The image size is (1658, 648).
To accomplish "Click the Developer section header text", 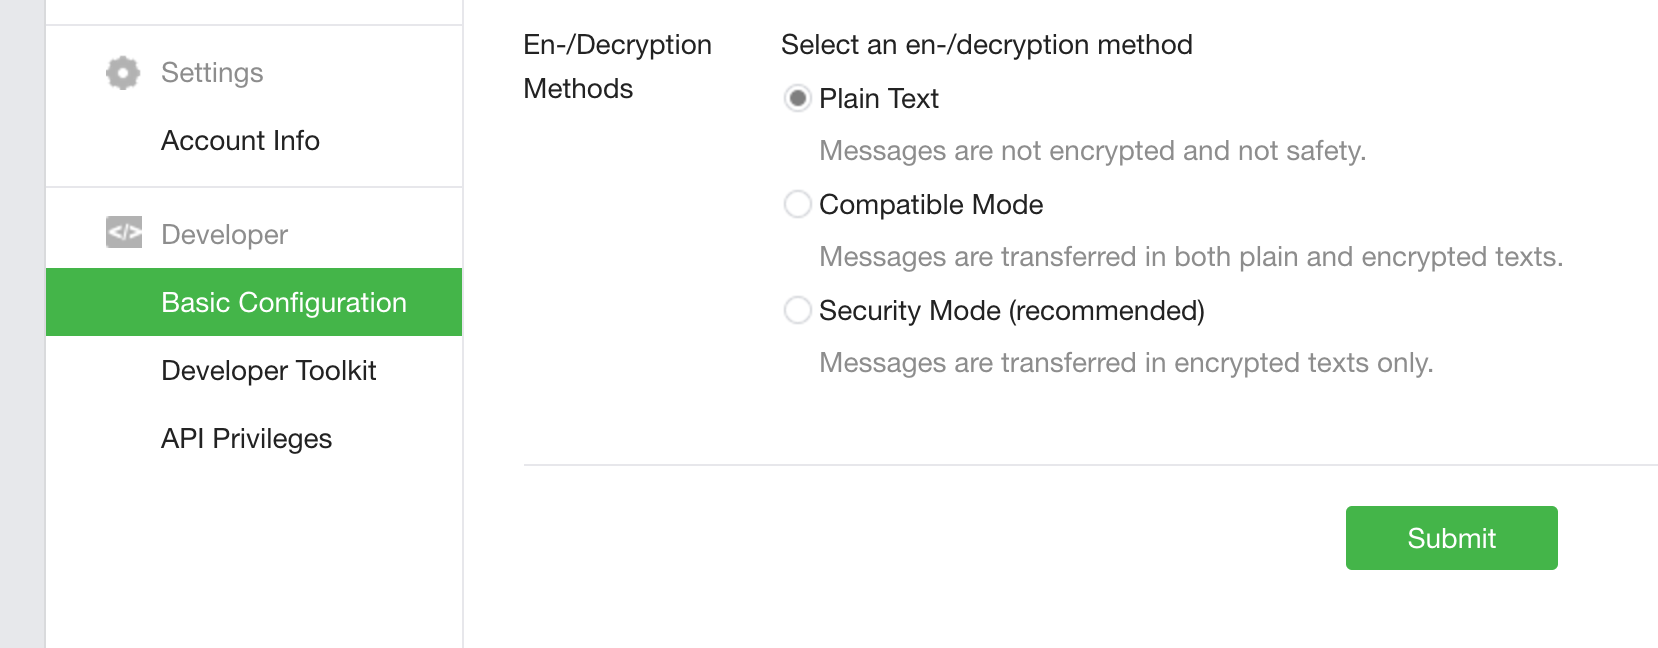I will click(224, 235).
